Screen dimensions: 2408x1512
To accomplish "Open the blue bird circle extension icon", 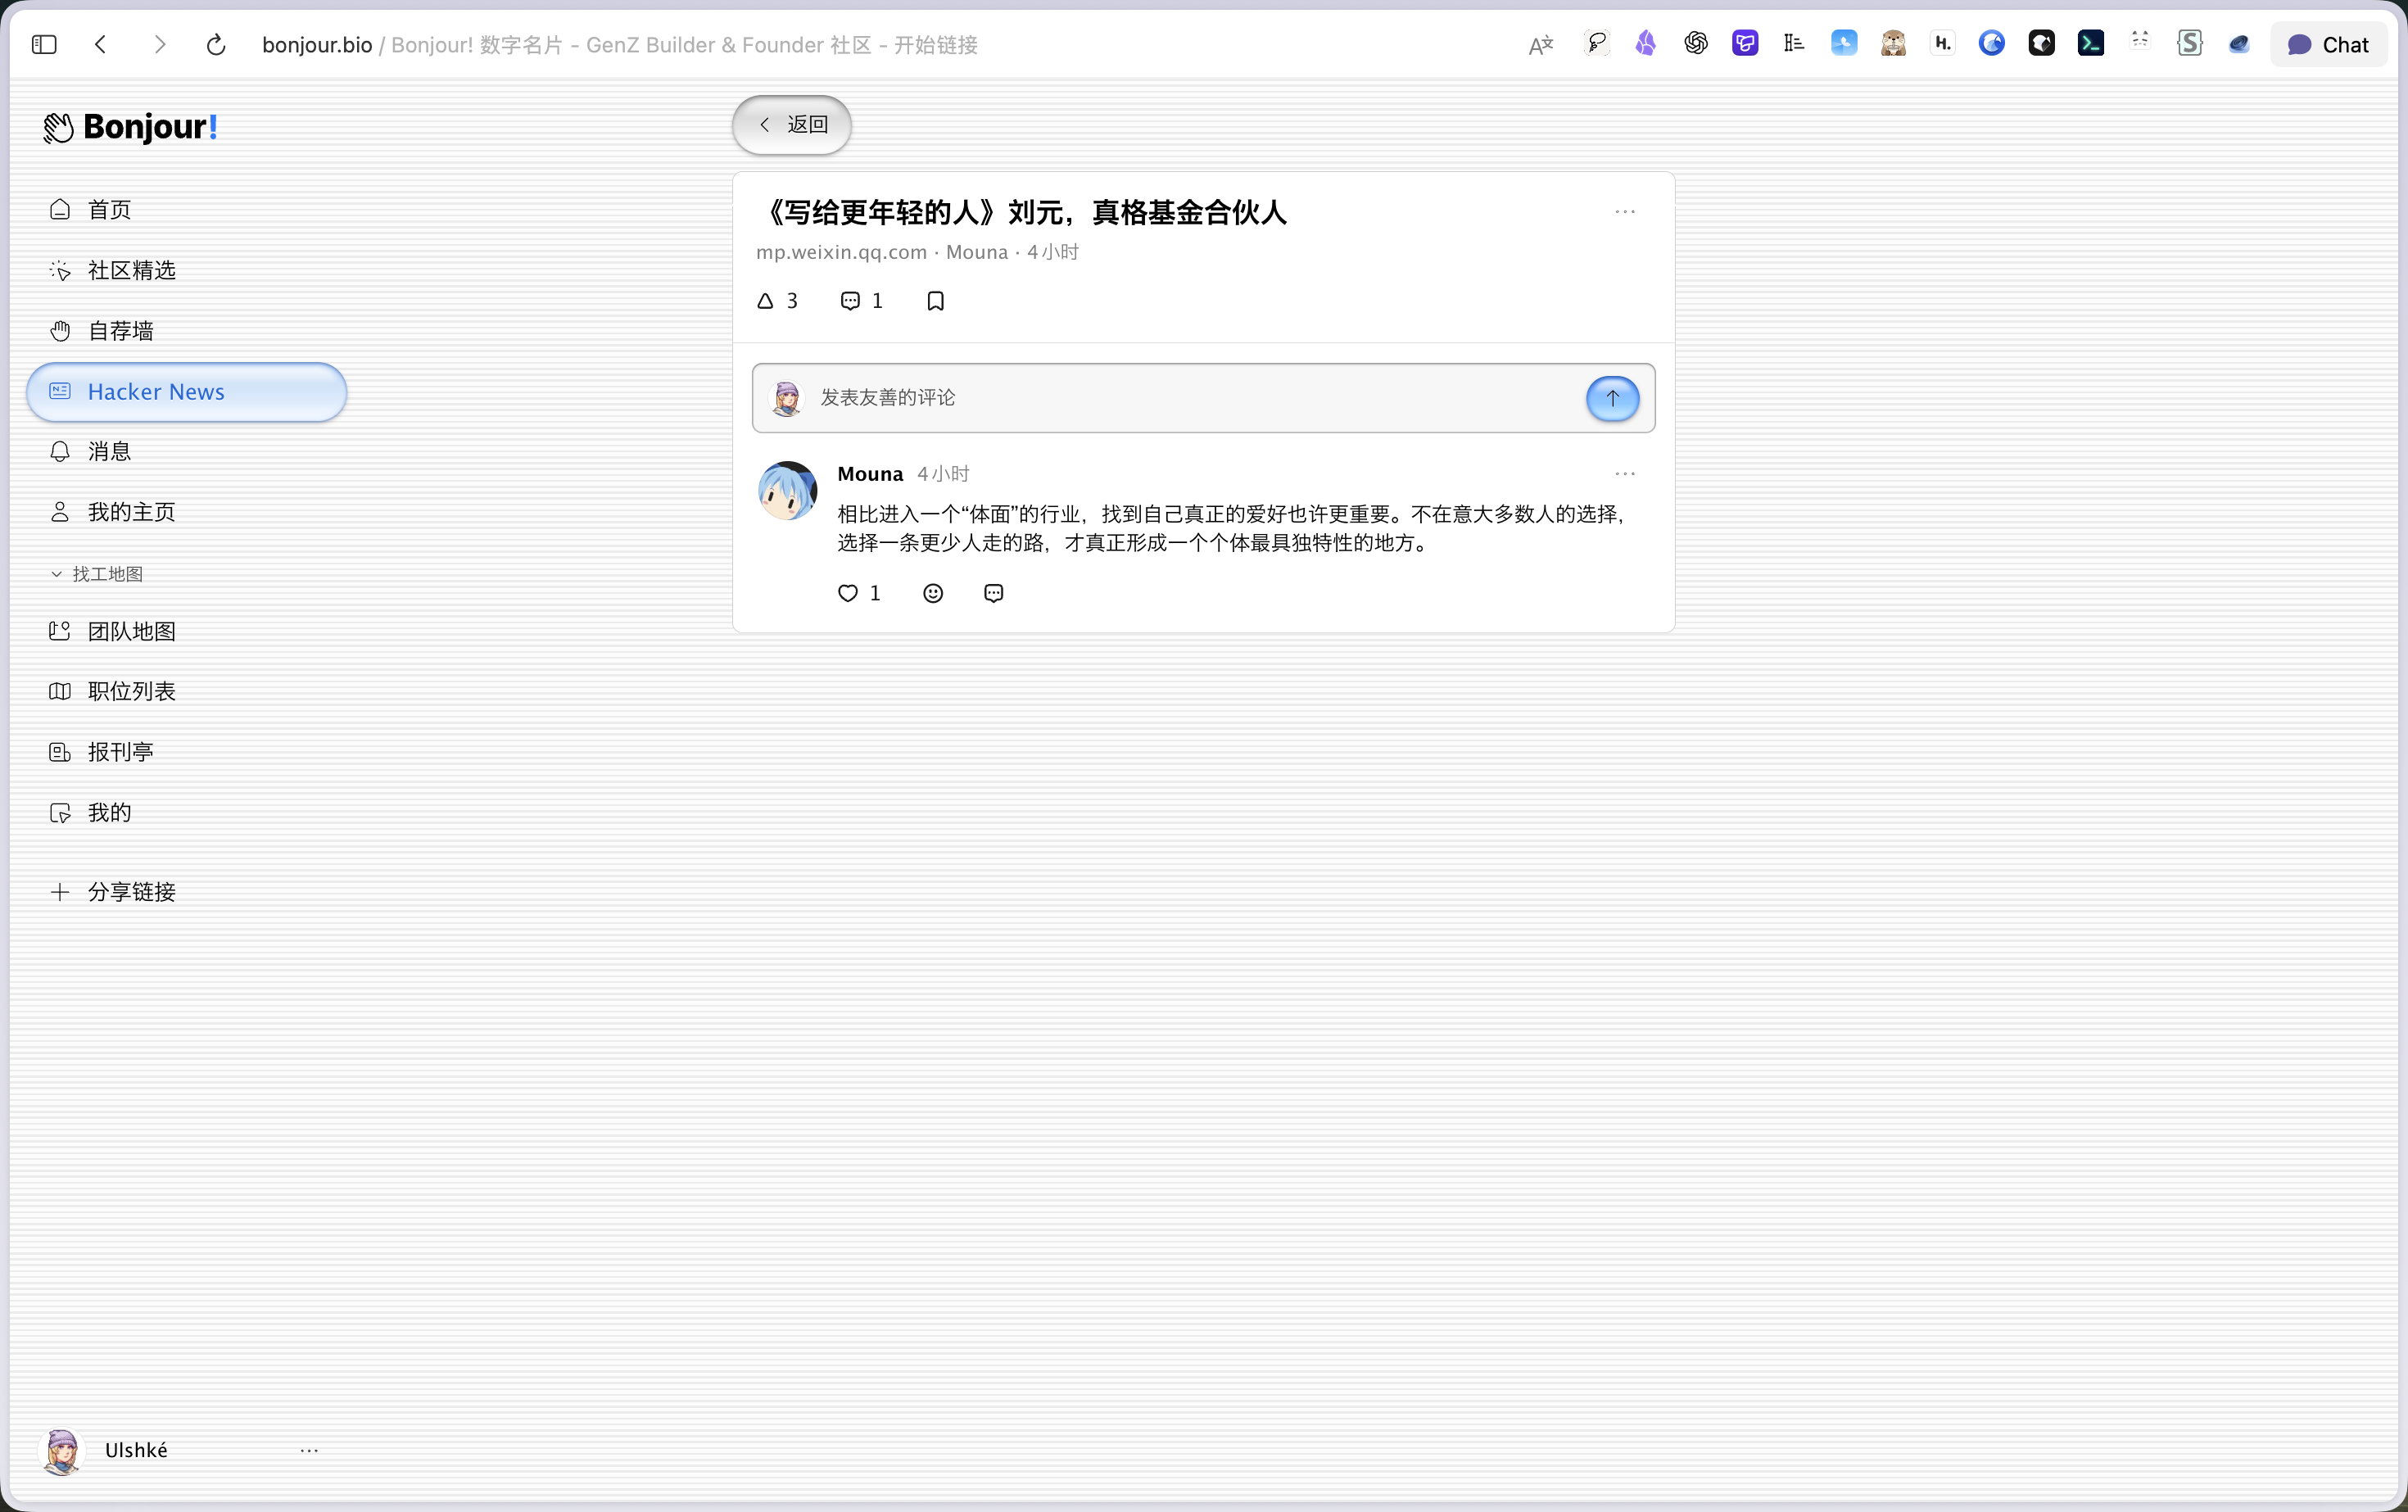I will point(1992,43).
